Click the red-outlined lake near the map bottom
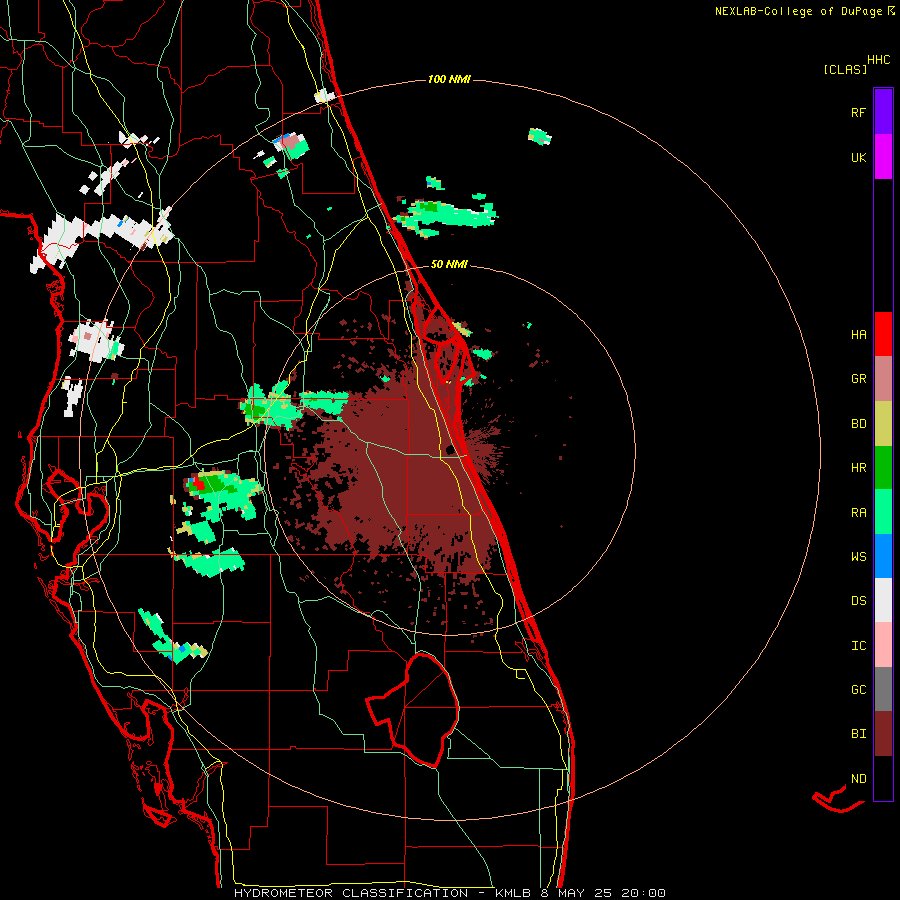The image size is (900, 900). click(413, 710)
